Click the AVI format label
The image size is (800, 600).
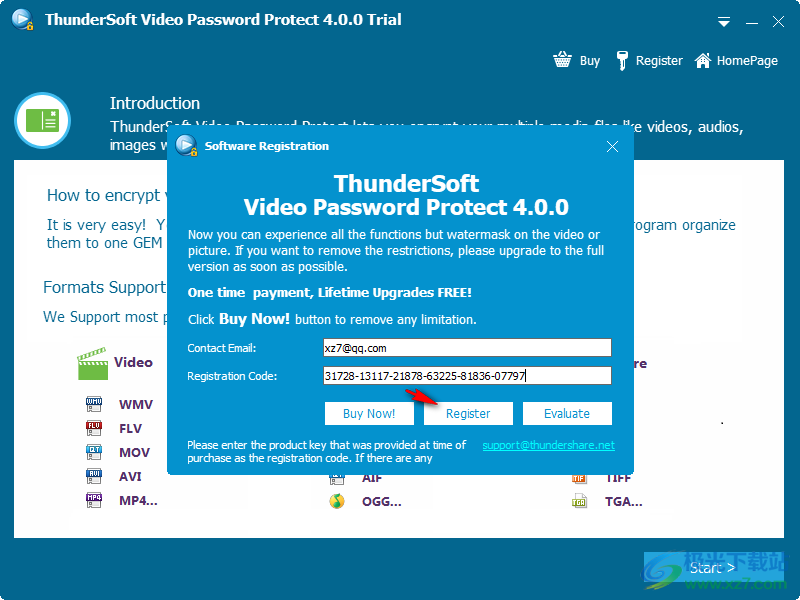pos(130,477)
